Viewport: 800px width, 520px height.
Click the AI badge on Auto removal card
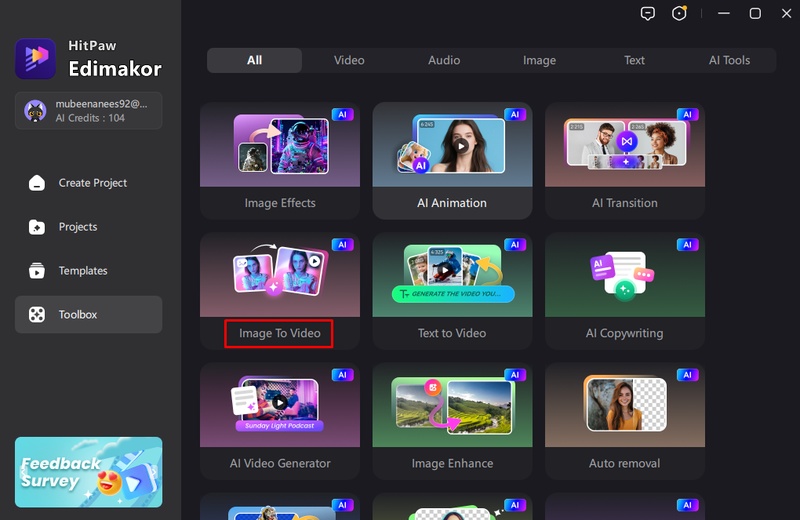point(687,375)
